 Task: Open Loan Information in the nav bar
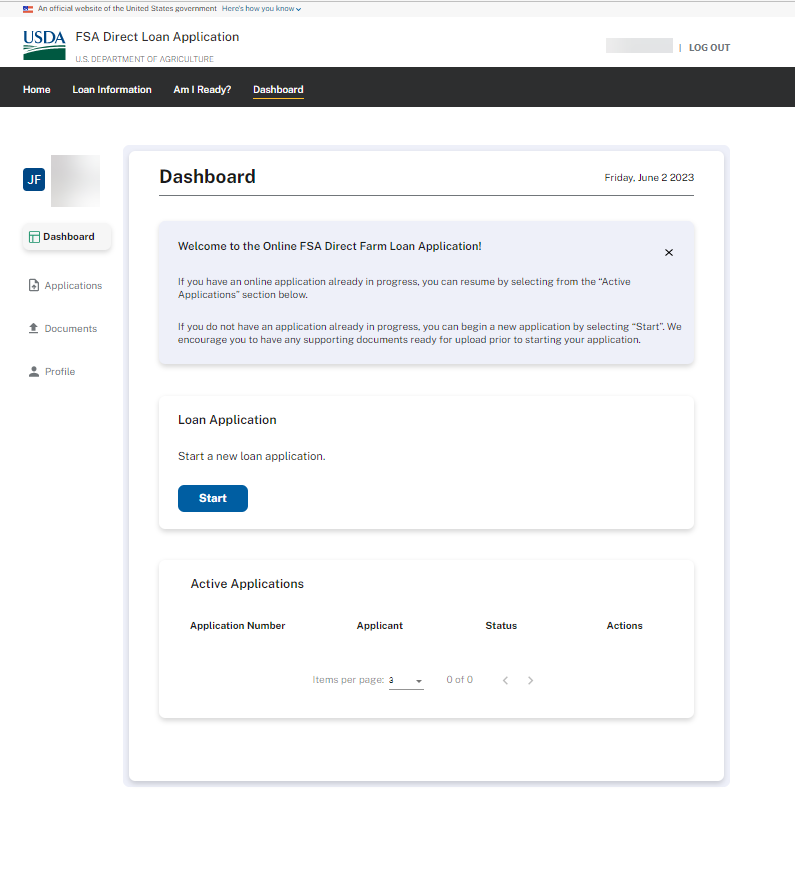tap(112, 89)
